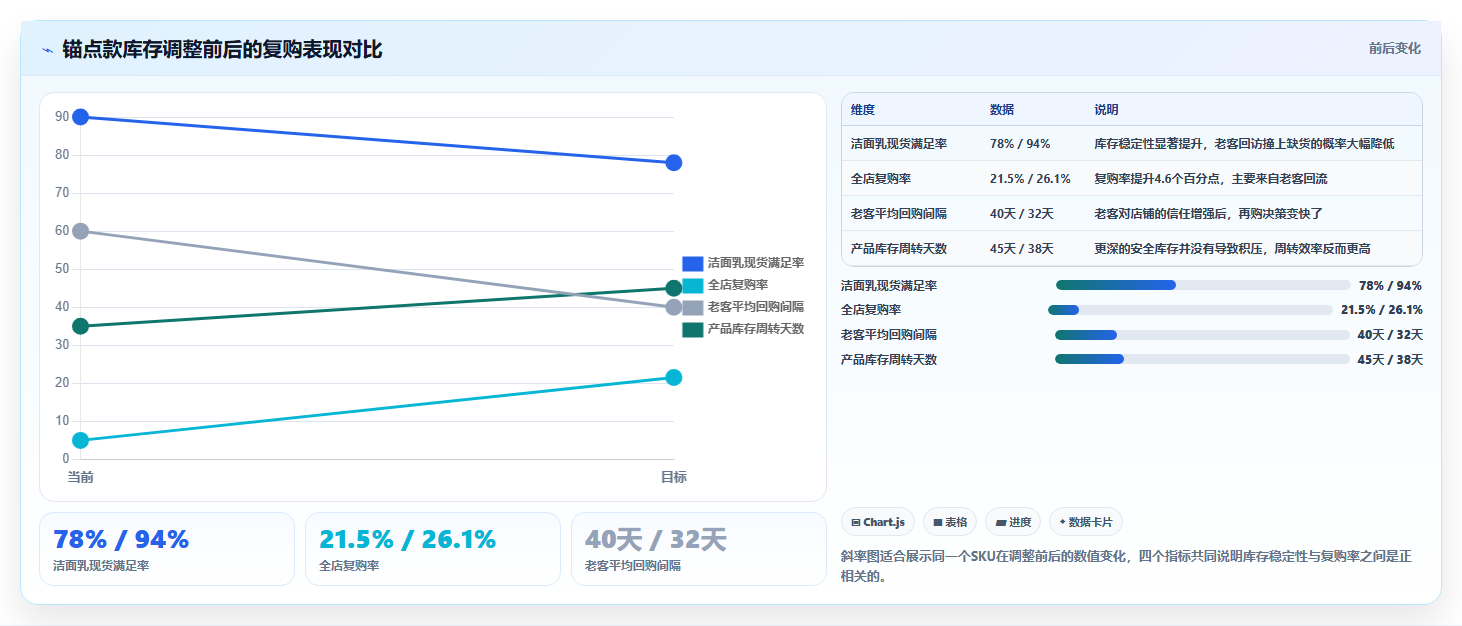Select the cyan data point at 当前
Screen dimensions: 1462x626
coord(81,440)
